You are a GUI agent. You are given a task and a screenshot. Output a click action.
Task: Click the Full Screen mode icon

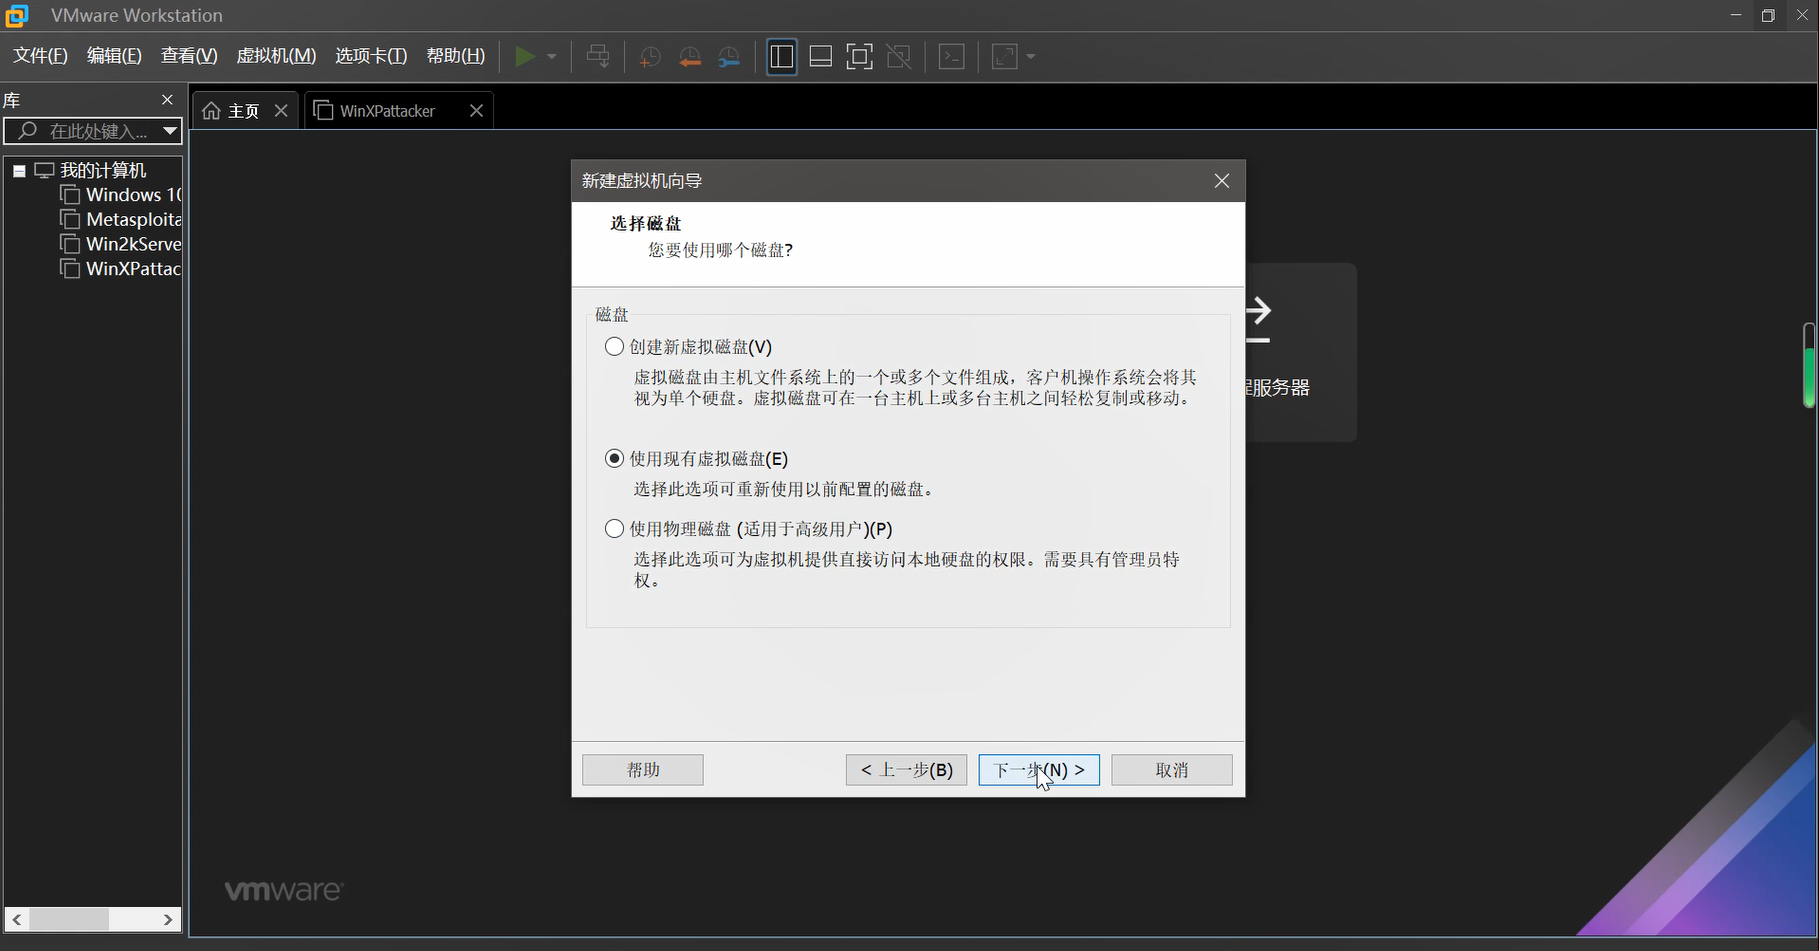859,56
